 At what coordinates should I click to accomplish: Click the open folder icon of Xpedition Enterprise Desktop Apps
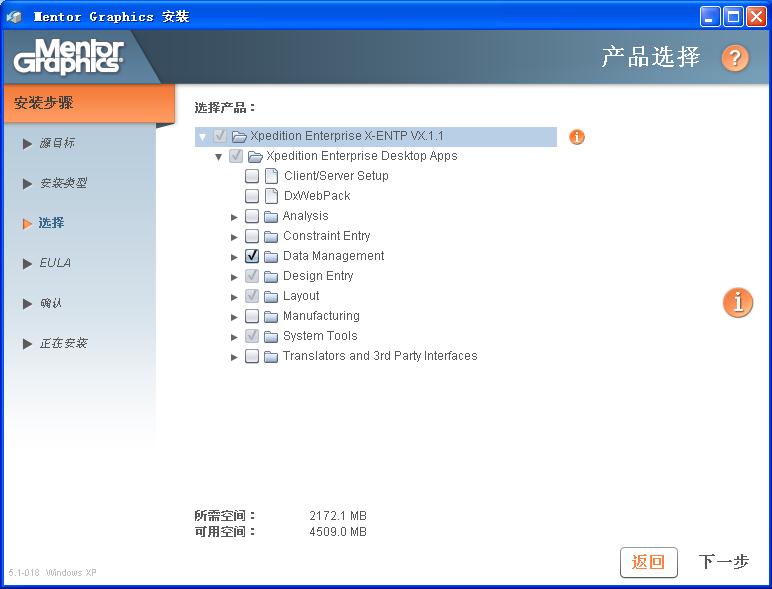[x=255, y=157]
